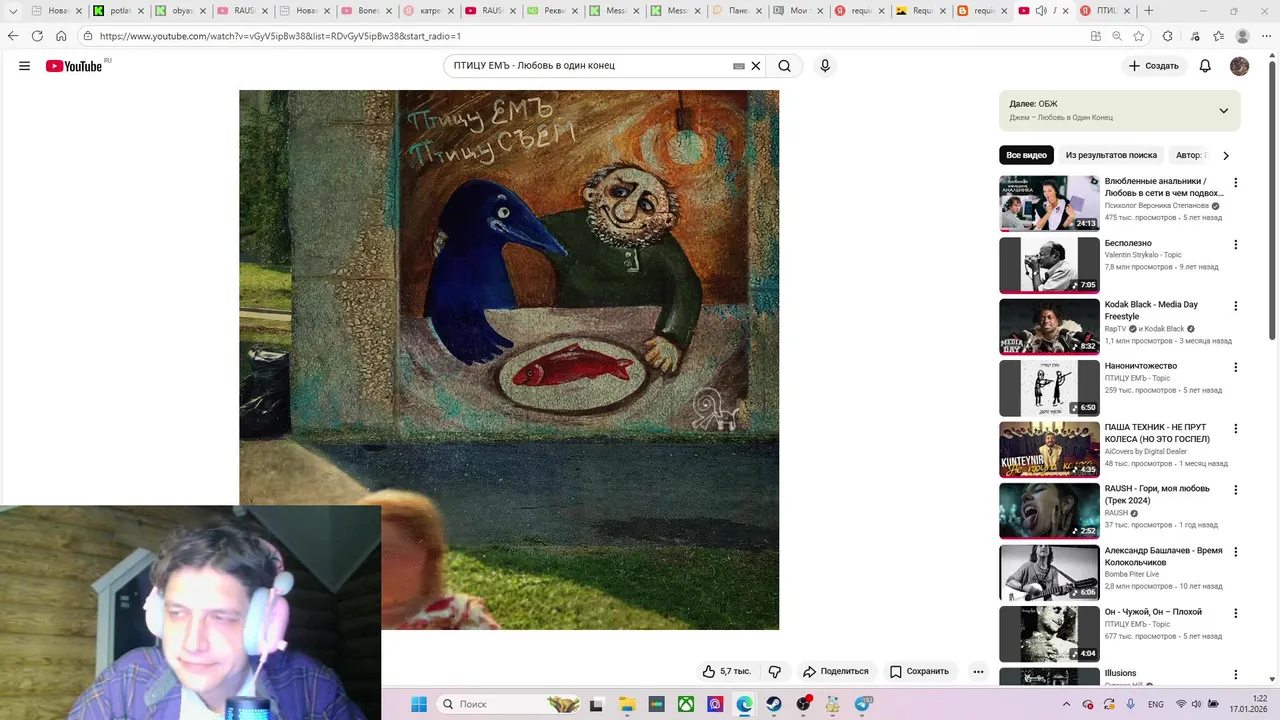1280x720 pixels.
Task: Click the browser address bar URL
Action: [280, 36]
